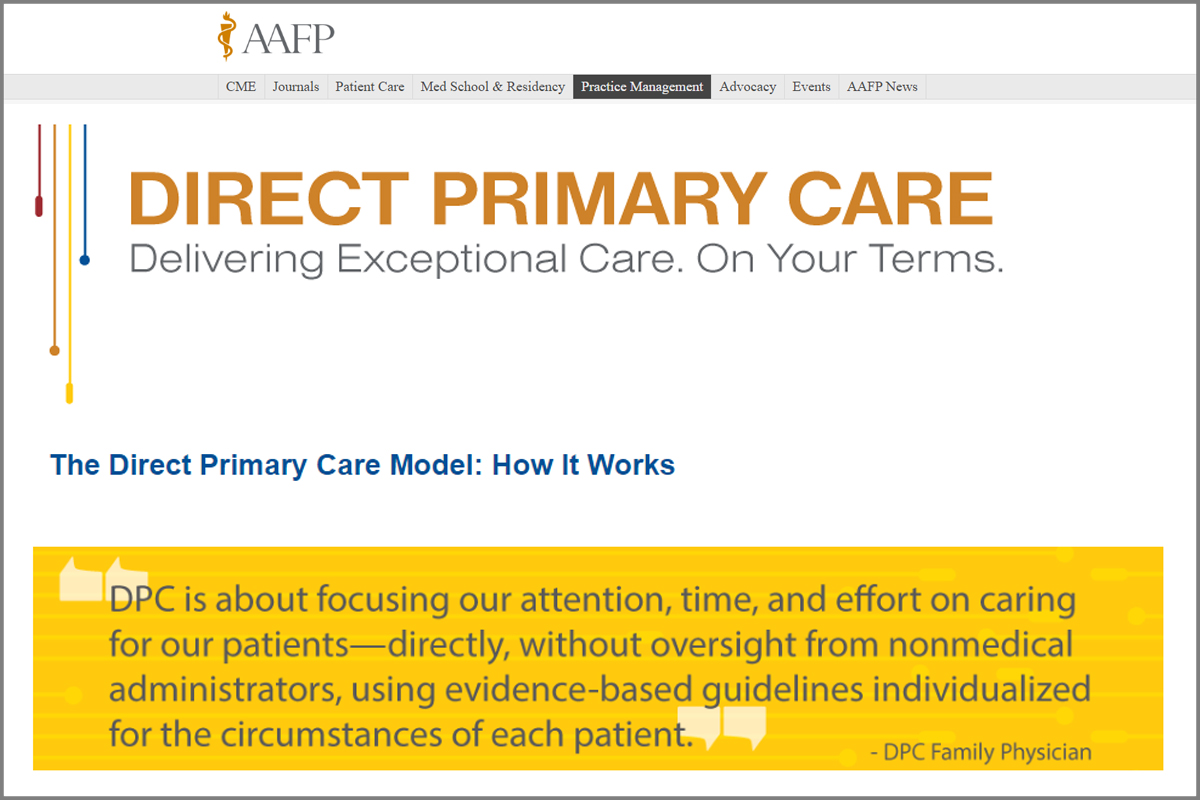Click the Delivering Exceptional Care tagline
The width and height of the screenshot is (1200, 800).
tap(566, 260)
